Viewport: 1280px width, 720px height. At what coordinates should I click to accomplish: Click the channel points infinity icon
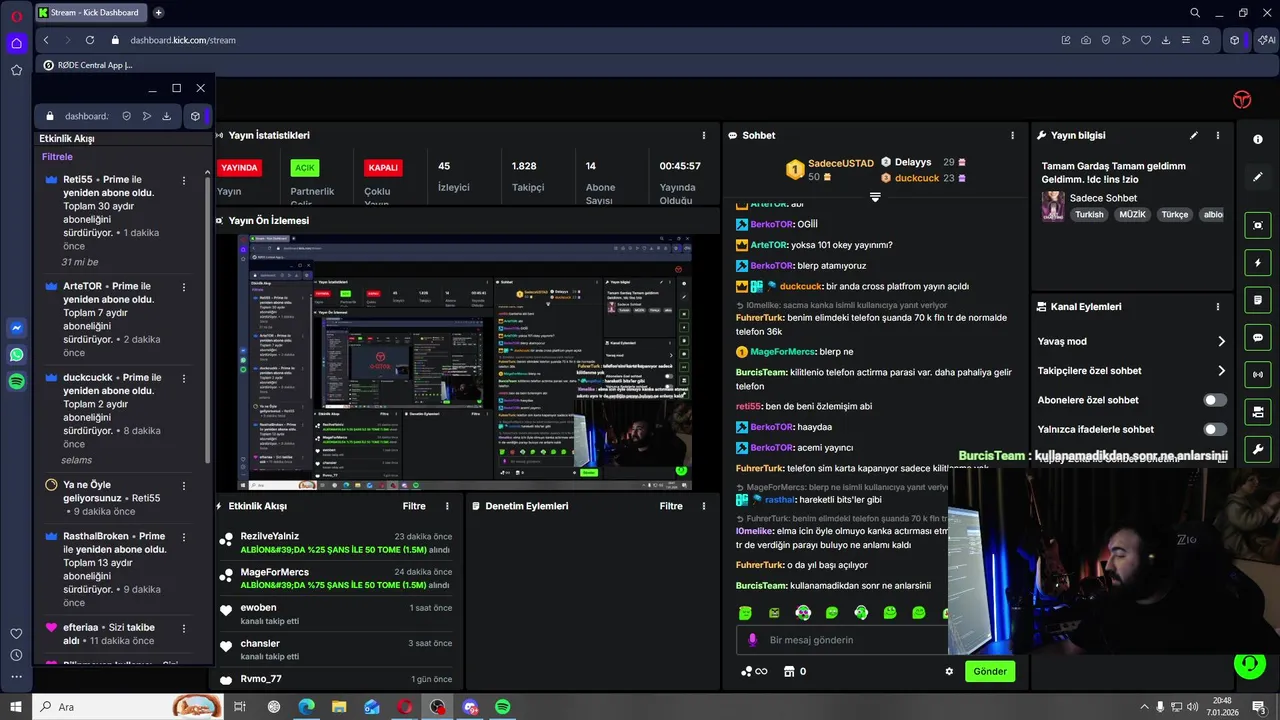(754, 671)
